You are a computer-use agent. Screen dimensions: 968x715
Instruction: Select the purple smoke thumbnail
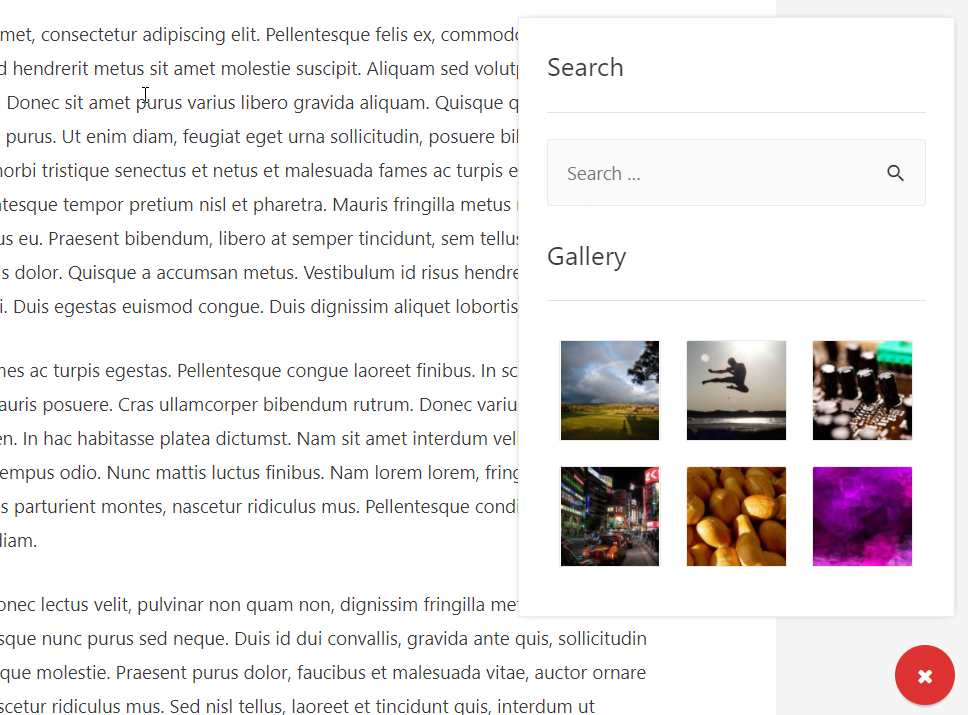tap(862, 516)
